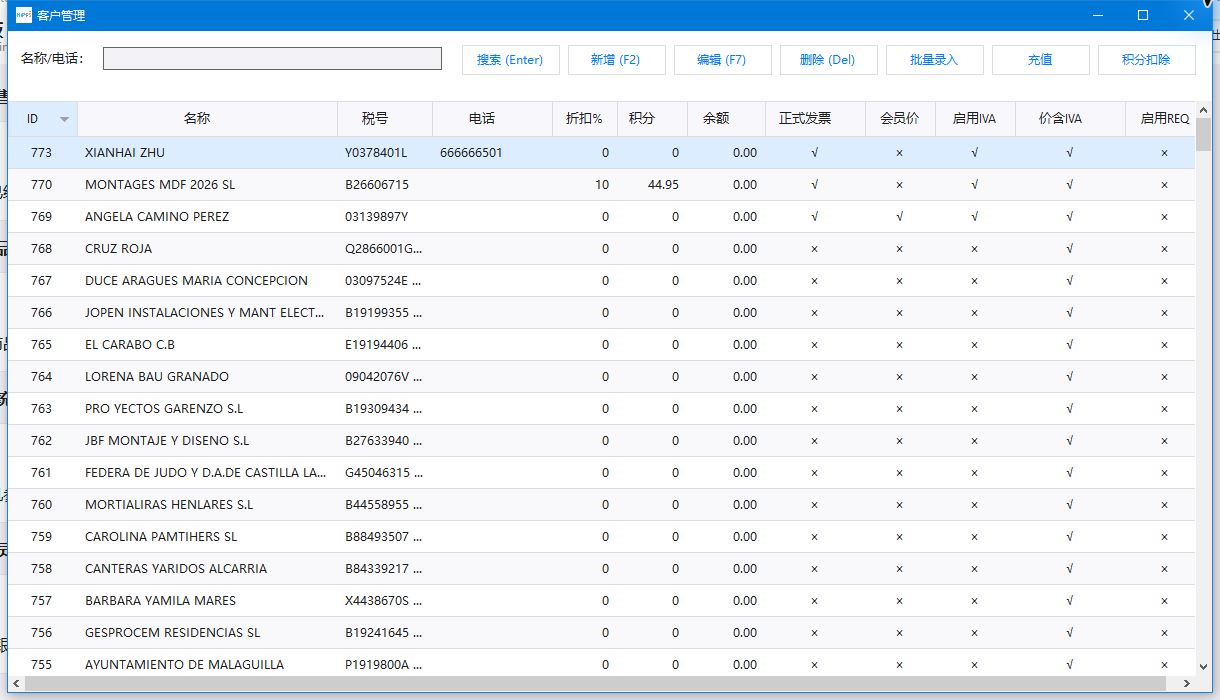Open the 编辑 (F7) edit button
The height and width of the screenshot is (700, 1220).
click(722, 60)
